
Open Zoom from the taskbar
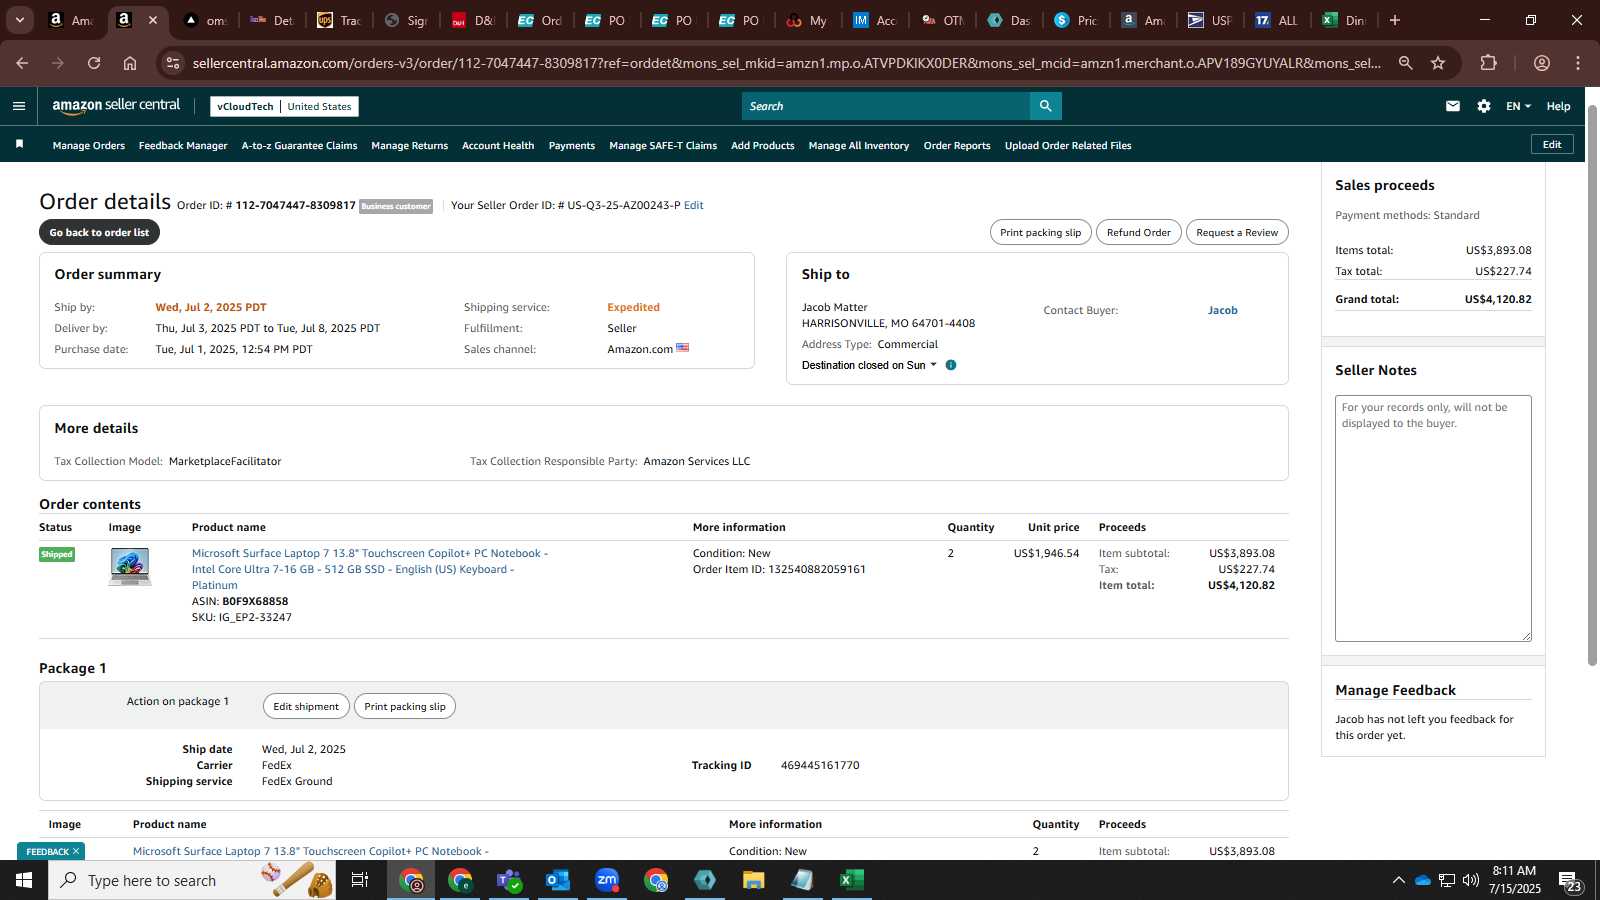click(x=607, y=880)
